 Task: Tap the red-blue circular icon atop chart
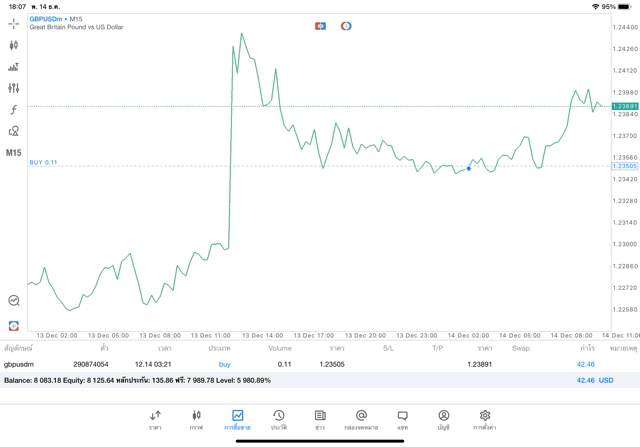click(346, 26)
